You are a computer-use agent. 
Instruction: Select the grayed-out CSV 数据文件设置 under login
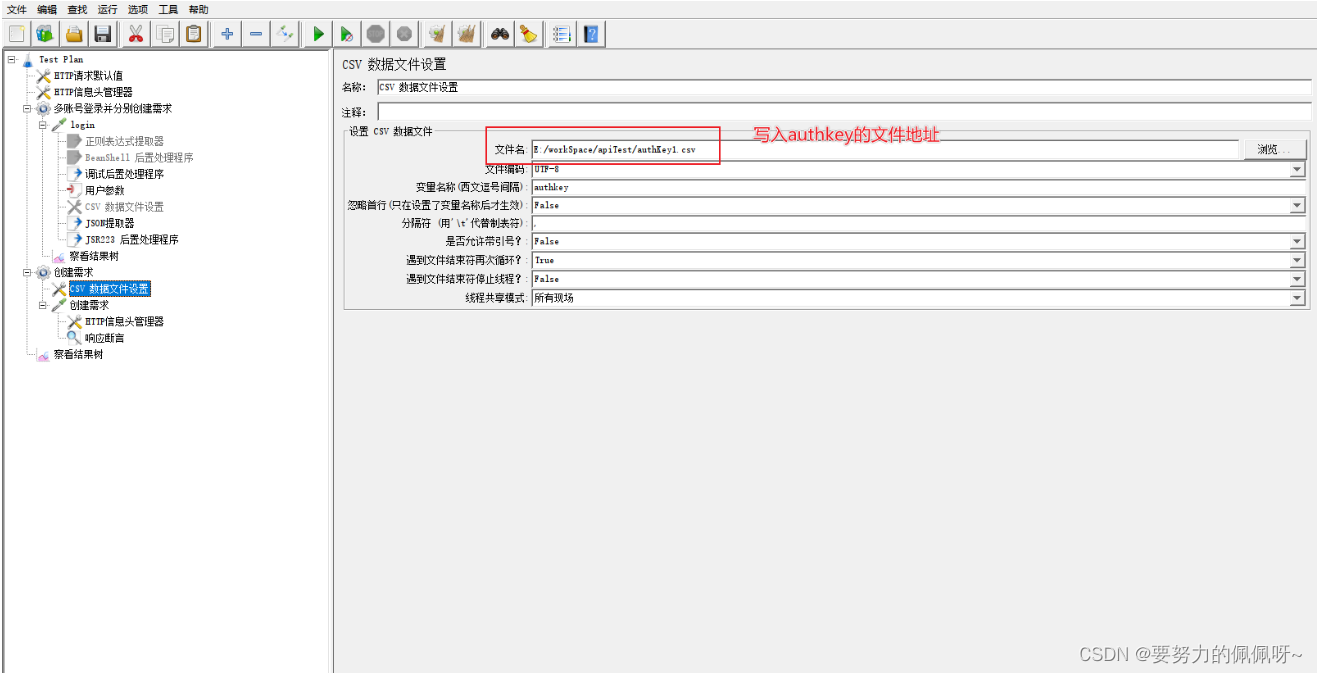pos(124,207)
